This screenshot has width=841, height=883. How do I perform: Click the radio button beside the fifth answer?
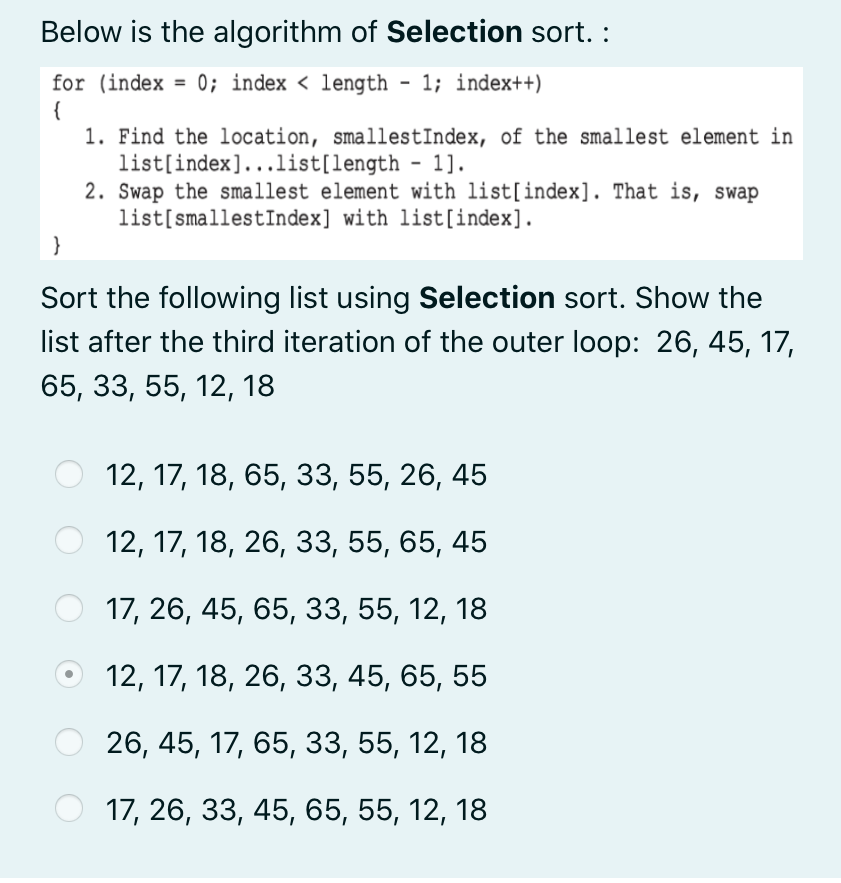(68, 741)
